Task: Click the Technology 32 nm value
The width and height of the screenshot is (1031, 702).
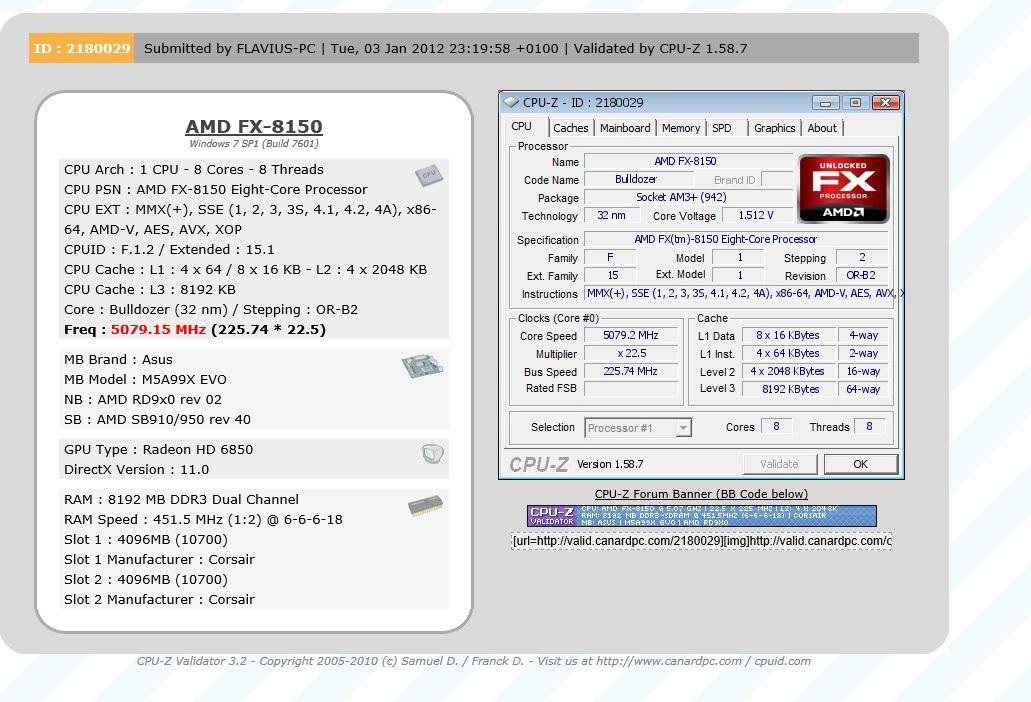Action: tap(611, 215)
